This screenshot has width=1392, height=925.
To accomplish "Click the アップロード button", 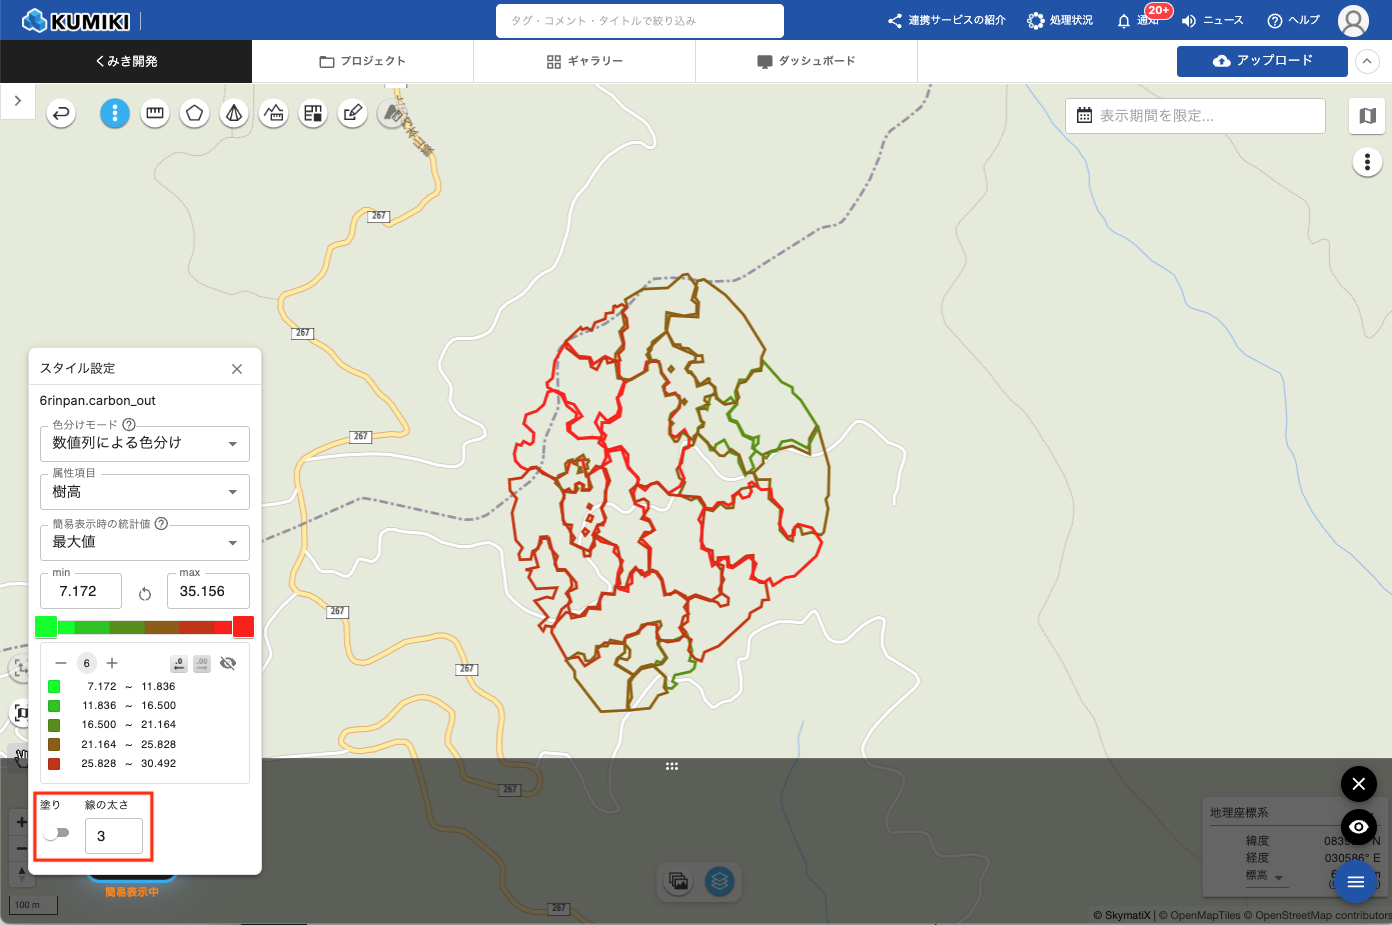I will (1262, 61).
